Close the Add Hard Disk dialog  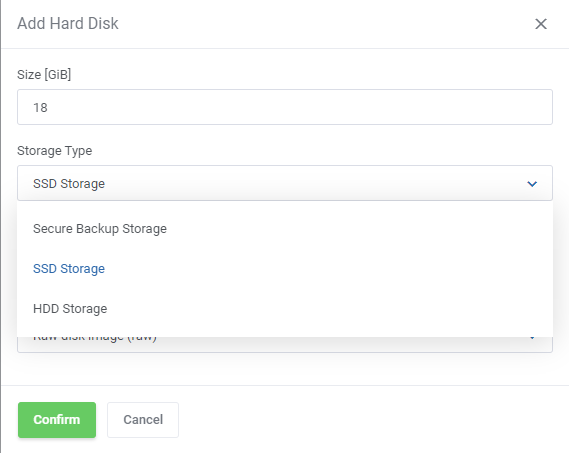541,24
